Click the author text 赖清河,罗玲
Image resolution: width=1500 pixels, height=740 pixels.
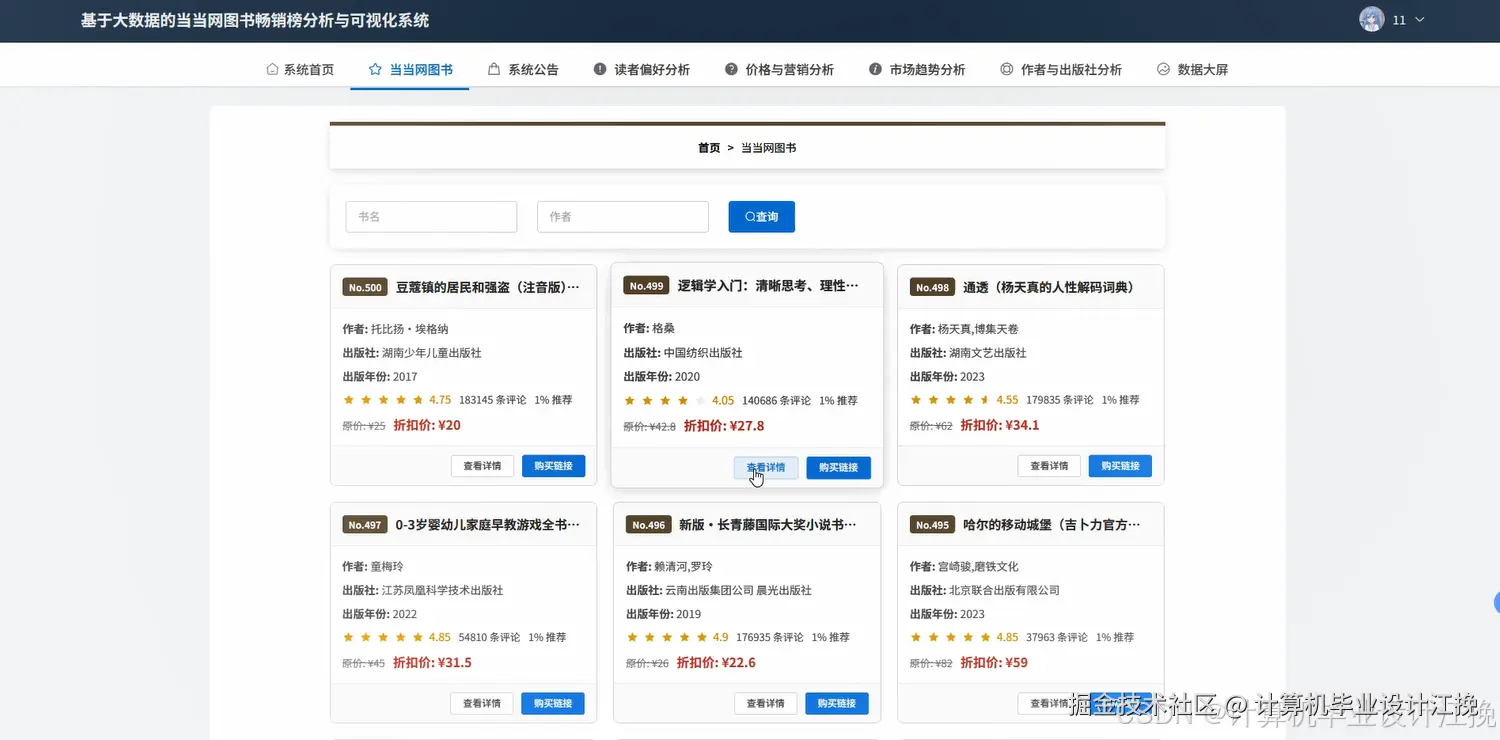(x=683, y=567)
